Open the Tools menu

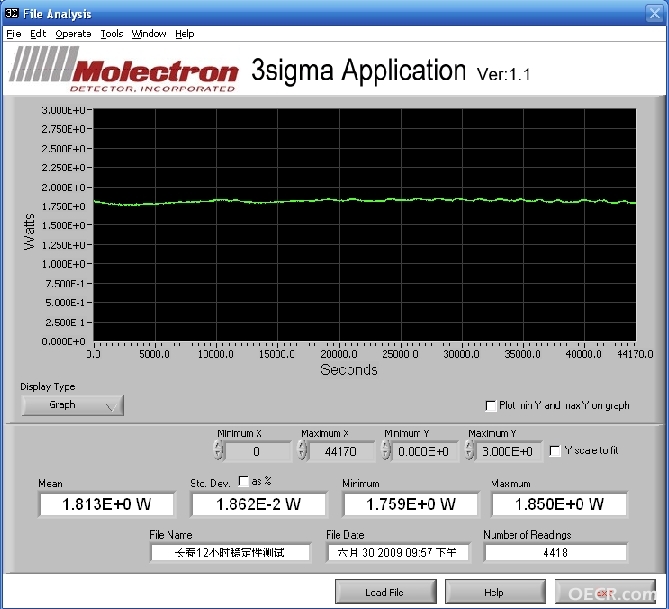(111, 34)
